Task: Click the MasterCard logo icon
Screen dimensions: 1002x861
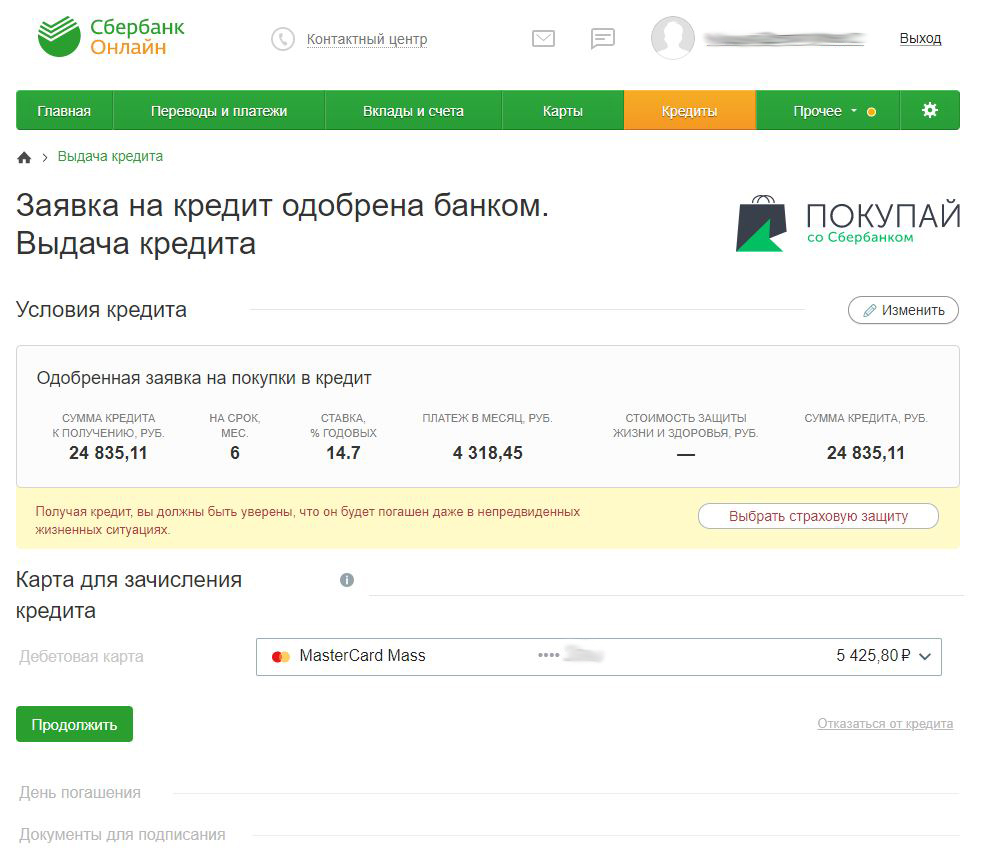Action: pos(281,656)
